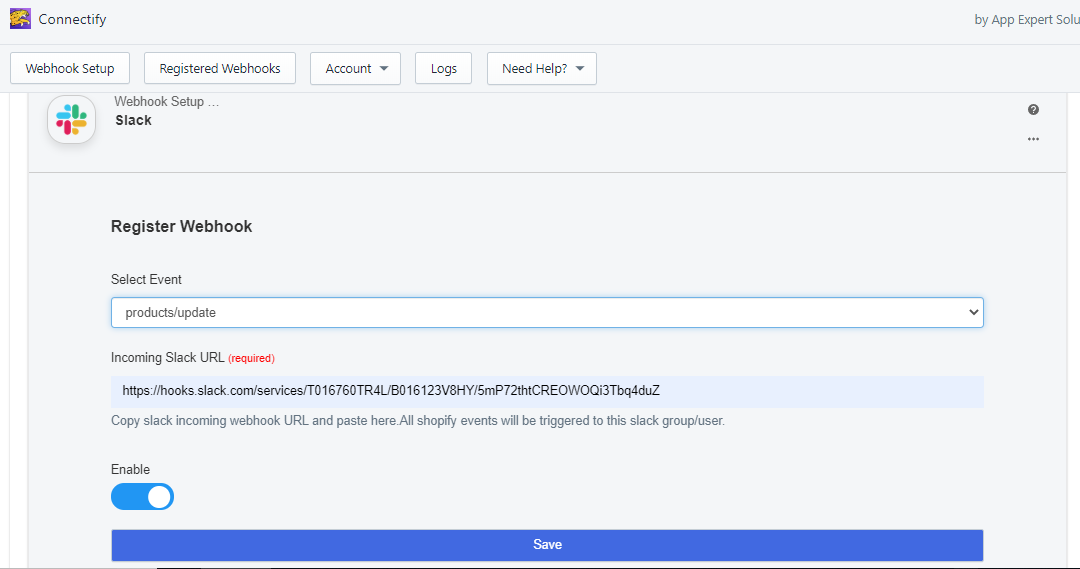Click the Slack heading text

click(x=134, y=121)
